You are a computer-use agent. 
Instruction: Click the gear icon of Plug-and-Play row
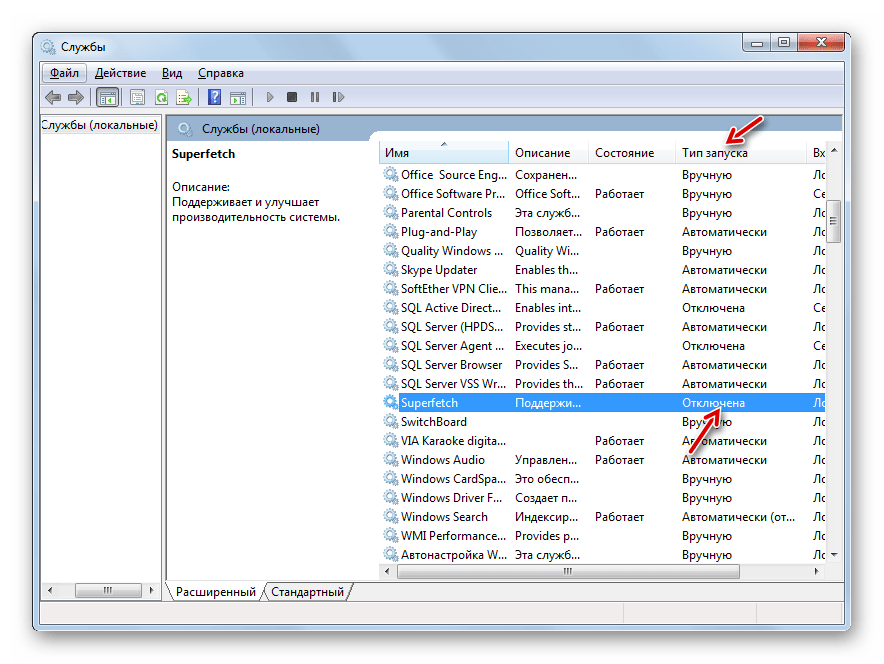click(x=391, y=231)
